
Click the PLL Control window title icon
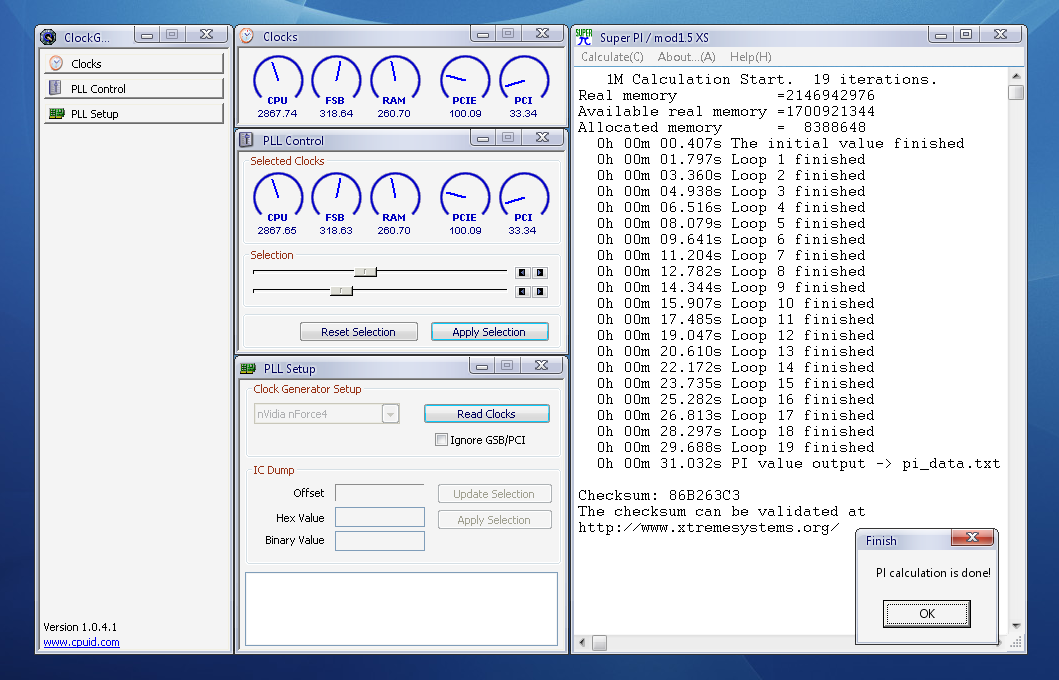coord(247,140)
